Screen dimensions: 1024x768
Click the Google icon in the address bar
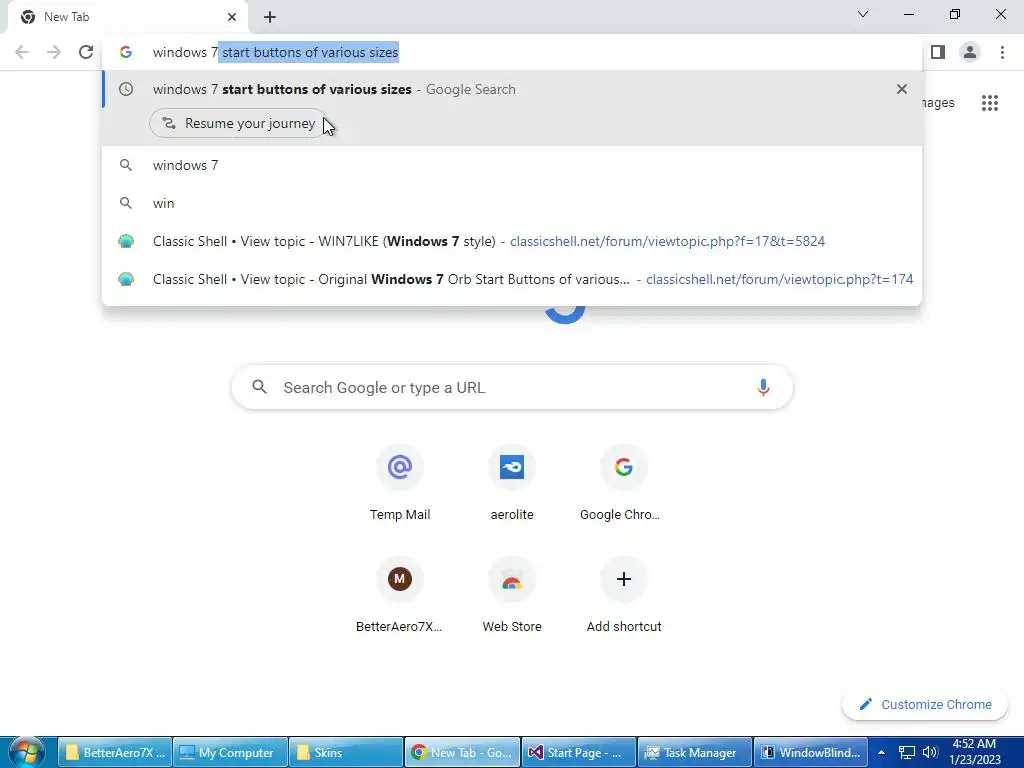click(126, 52)
